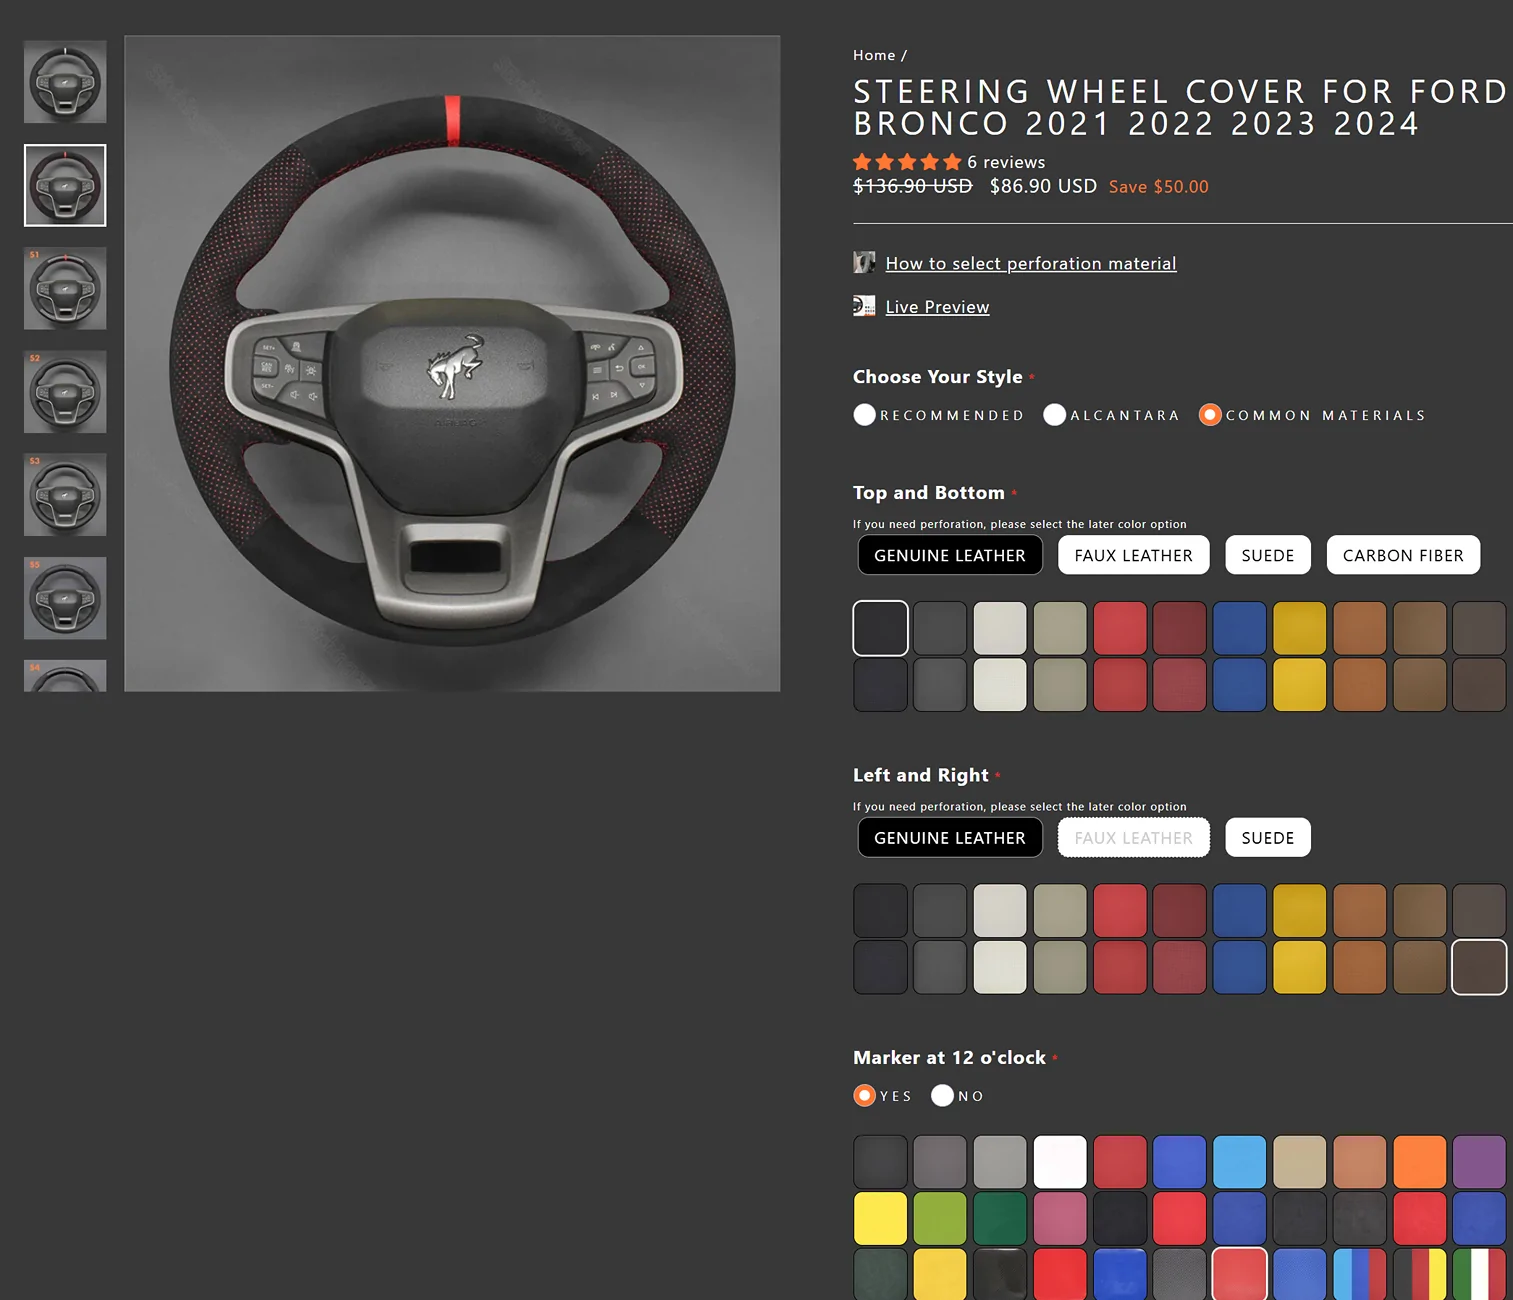Open the 6 reviews link
The width and height of the screenshot is (1513, 1300).
pyautogui.click(x=1006, y=162)
